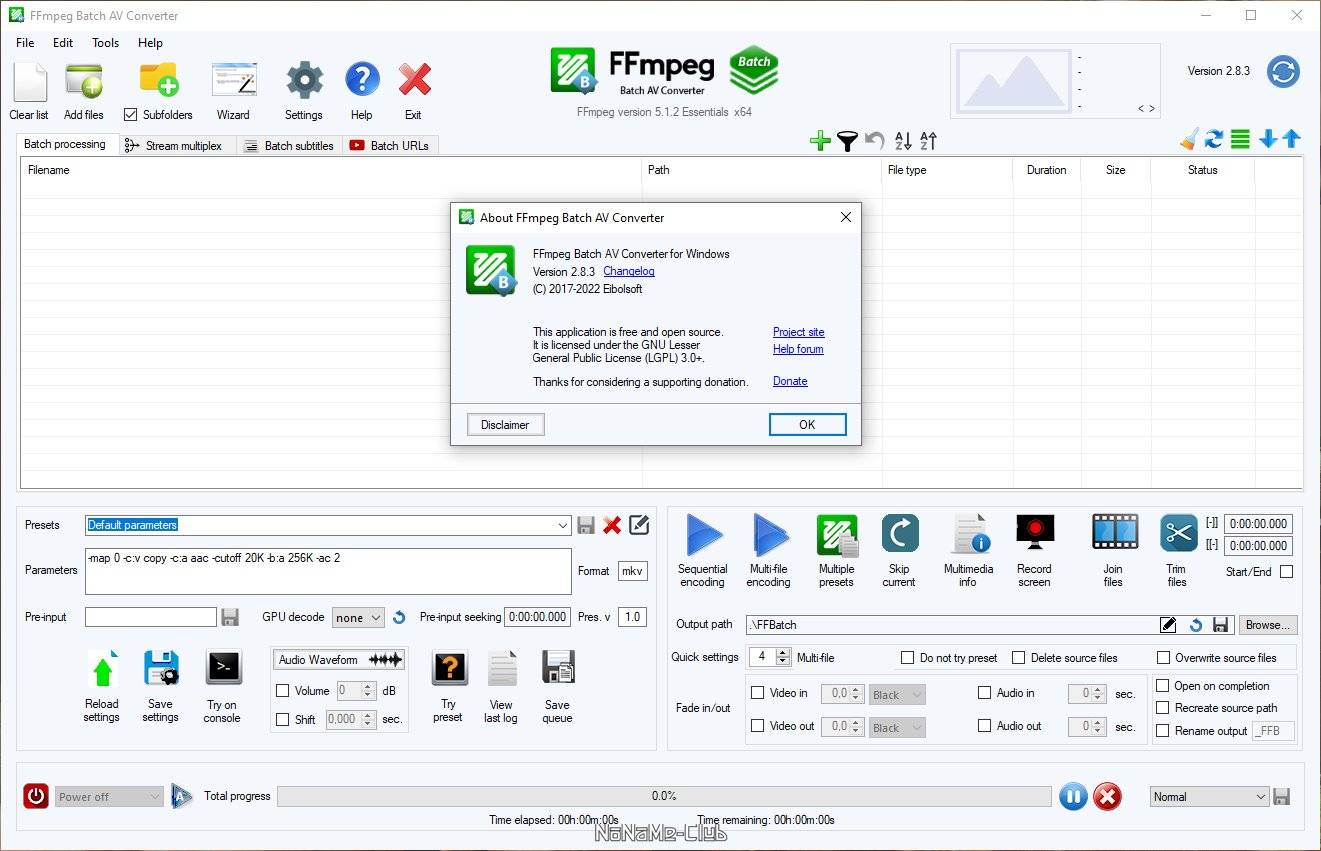Viewport: 1321px width, 851px height.
Task: Open the Changelog link
Action: click(x=629, y=271)
